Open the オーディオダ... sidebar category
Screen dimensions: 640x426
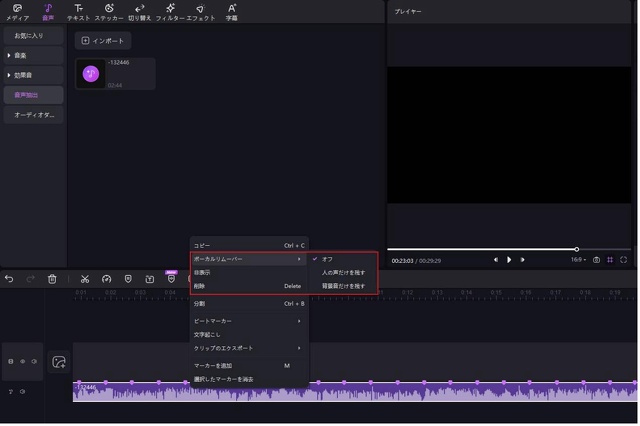(33, 115)
